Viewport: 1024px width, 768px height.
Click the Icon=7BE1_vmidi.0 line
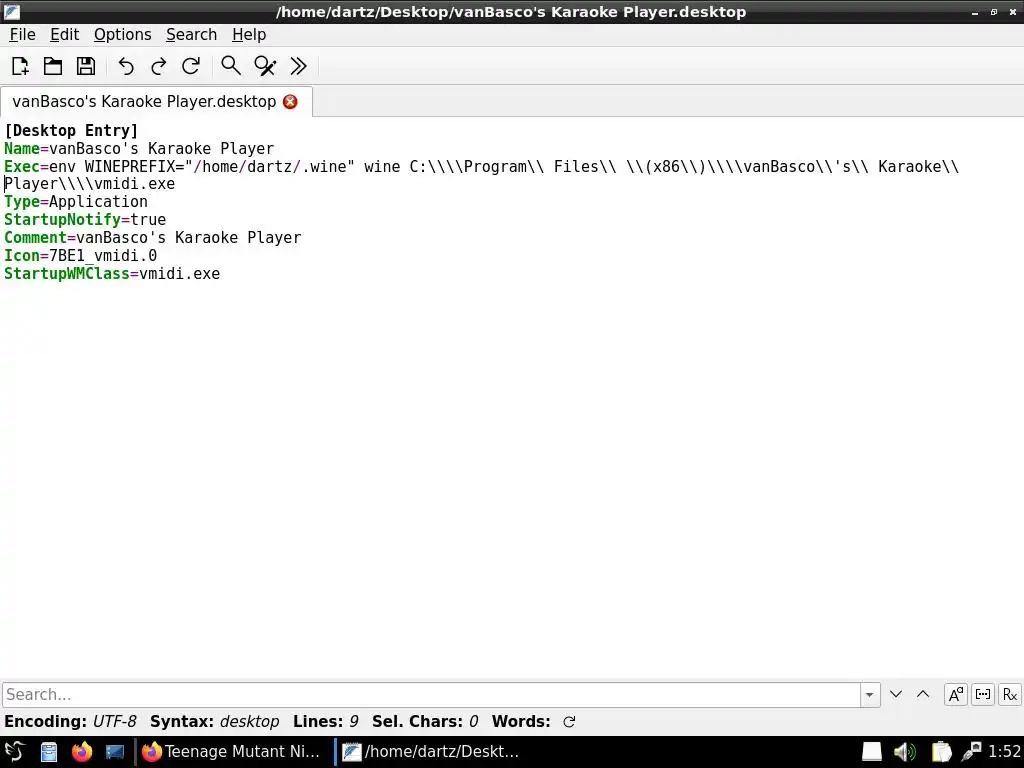tap(80, 256)
